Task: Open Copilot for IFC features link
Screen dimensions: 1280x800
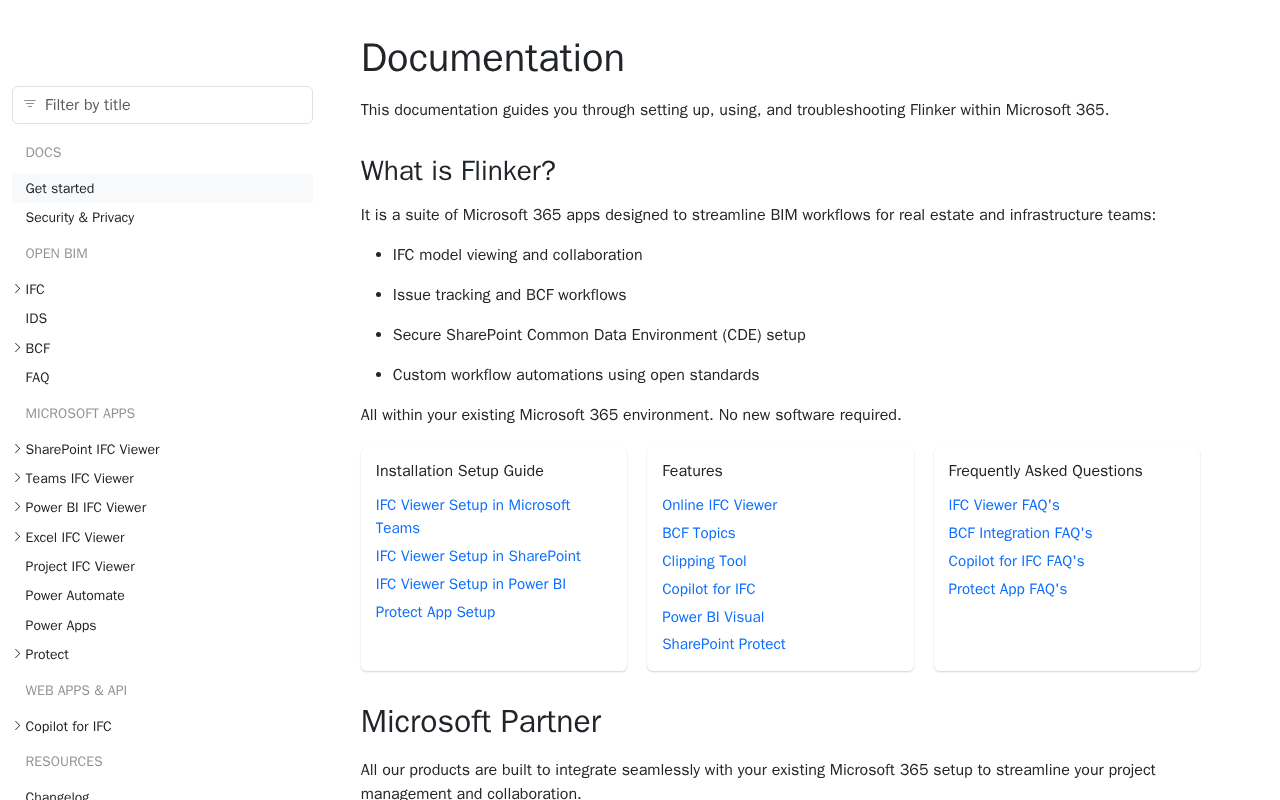Action: (x=708, y=589)
